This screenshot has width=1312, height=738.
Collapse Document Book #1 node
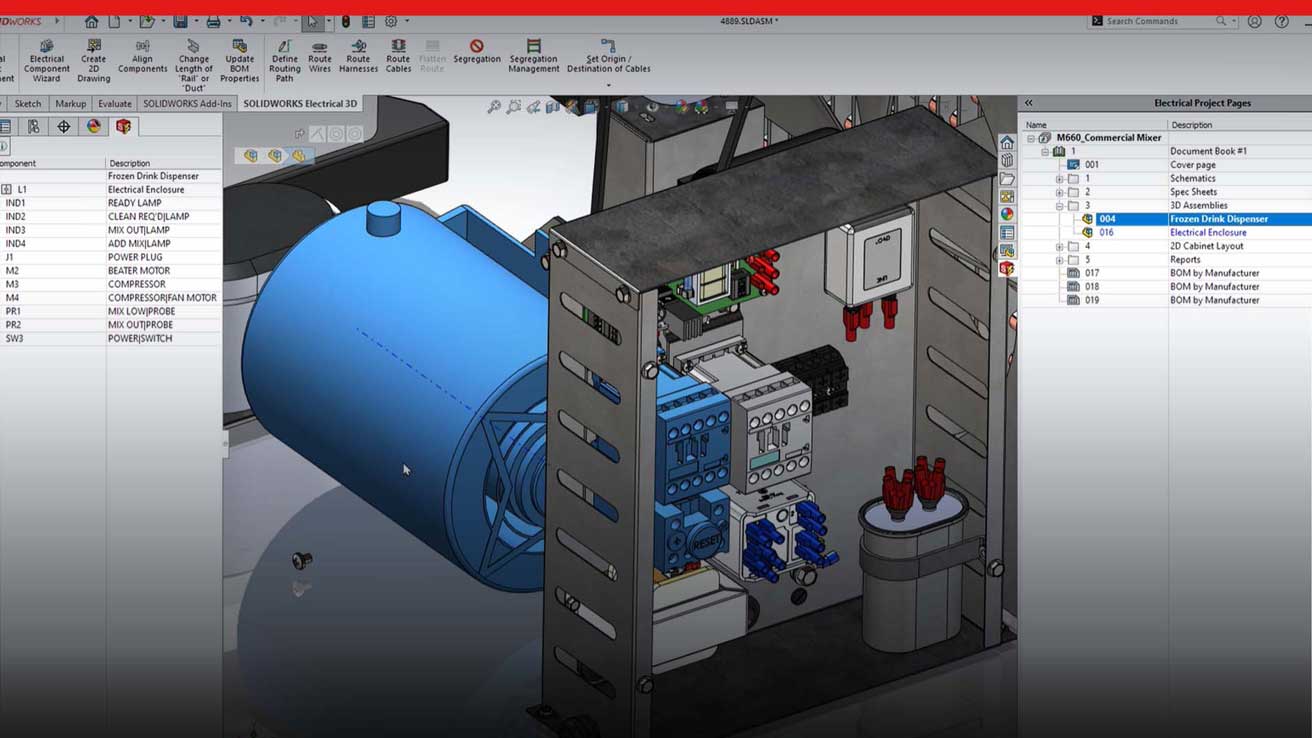[x=1045, y=152]
